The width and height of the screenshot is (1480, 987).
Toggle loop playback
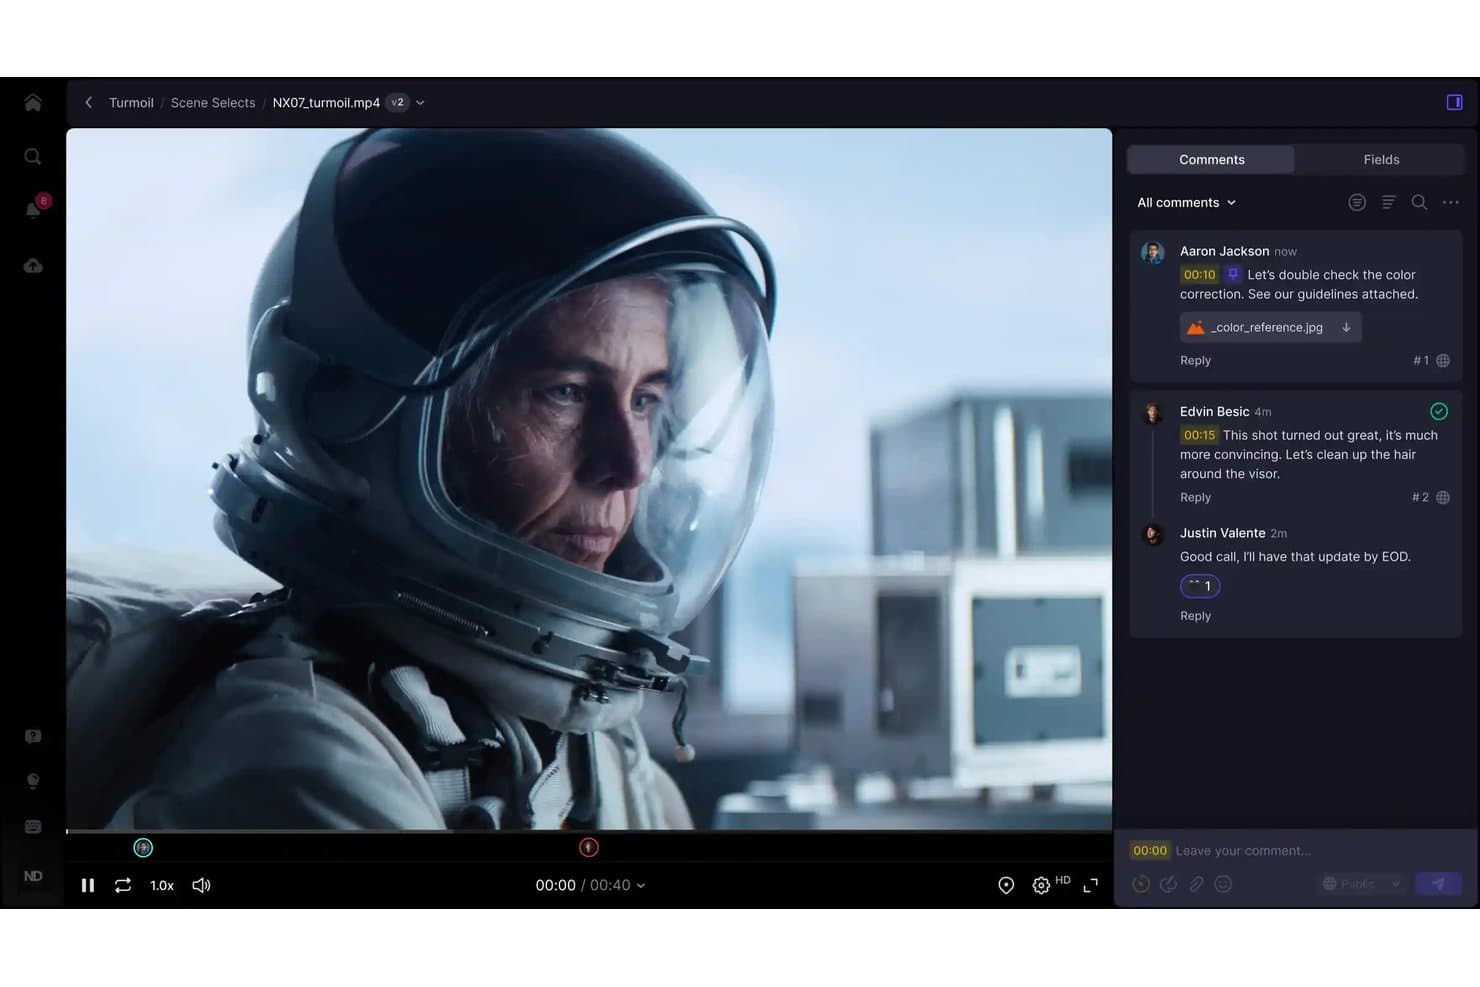[x=123, y=885]
